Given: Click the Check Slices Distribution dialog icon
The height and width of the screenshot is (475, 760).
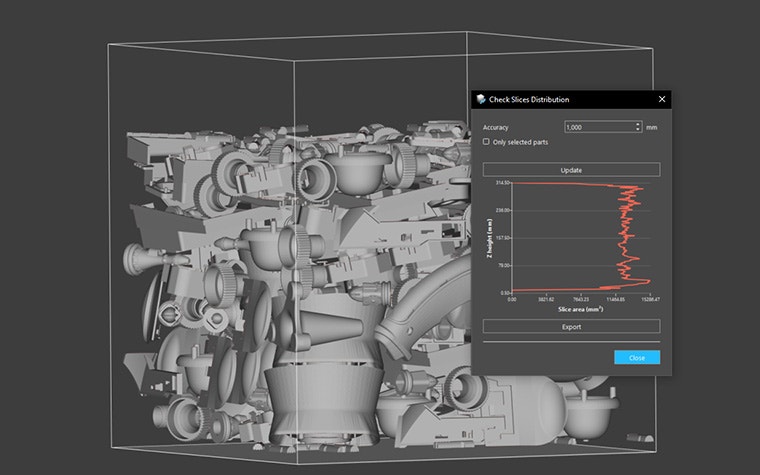Looking at the screenshot, I should (x=481, y=100).
